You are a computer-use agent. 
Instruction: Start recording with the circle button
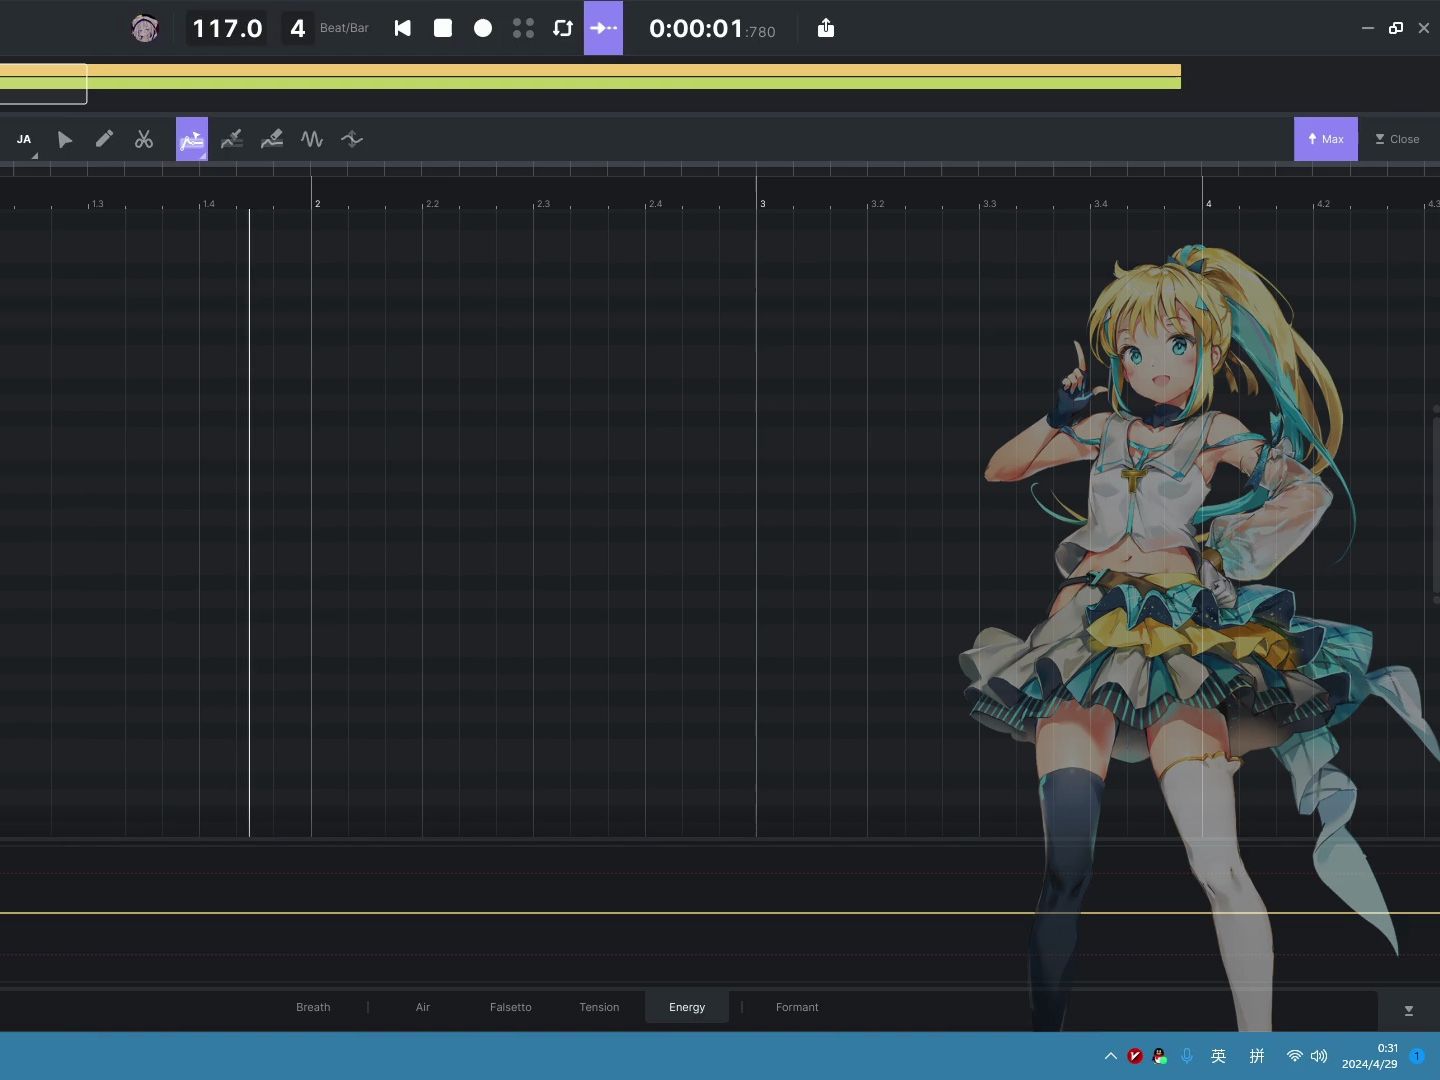(483, 28)
